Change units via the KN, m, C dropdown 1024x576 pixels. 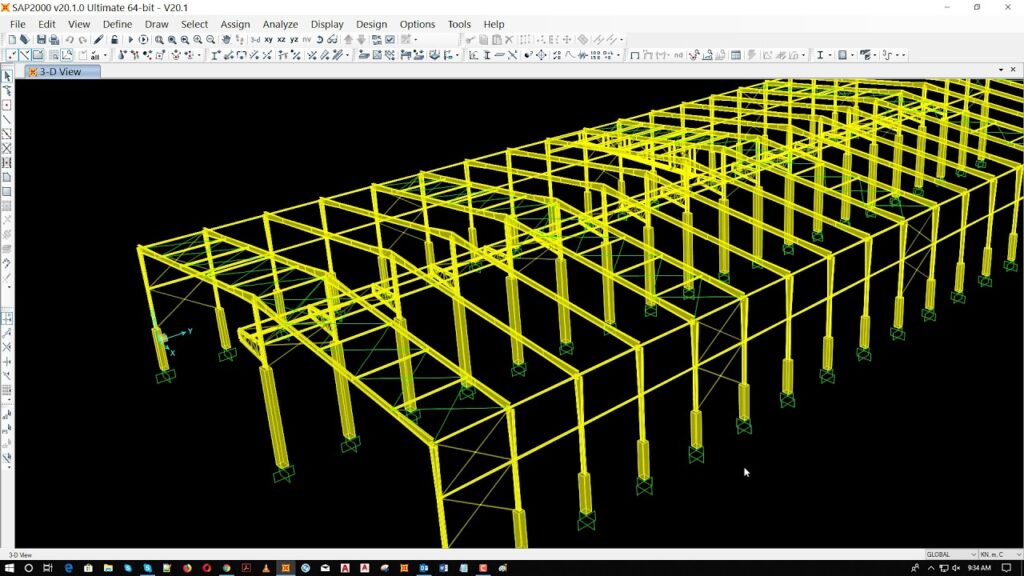pos(993,554)
